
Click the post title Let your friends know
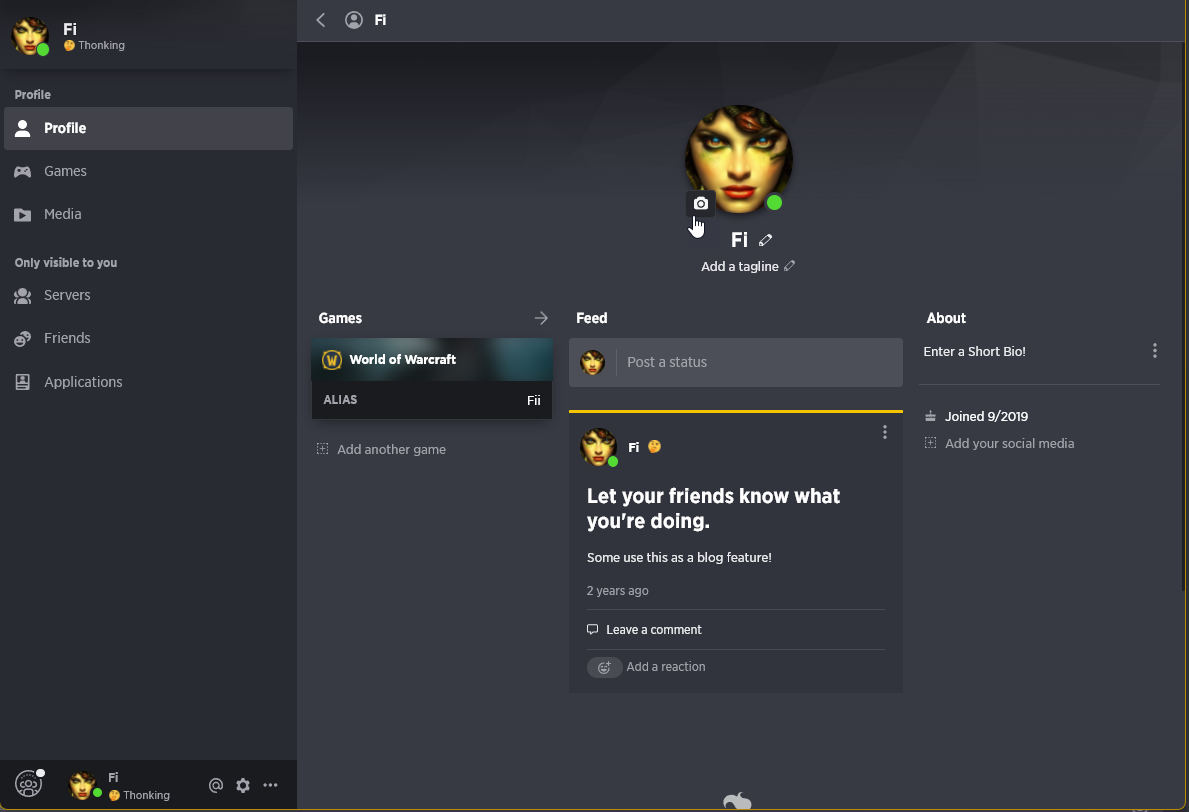pos(713,508)
